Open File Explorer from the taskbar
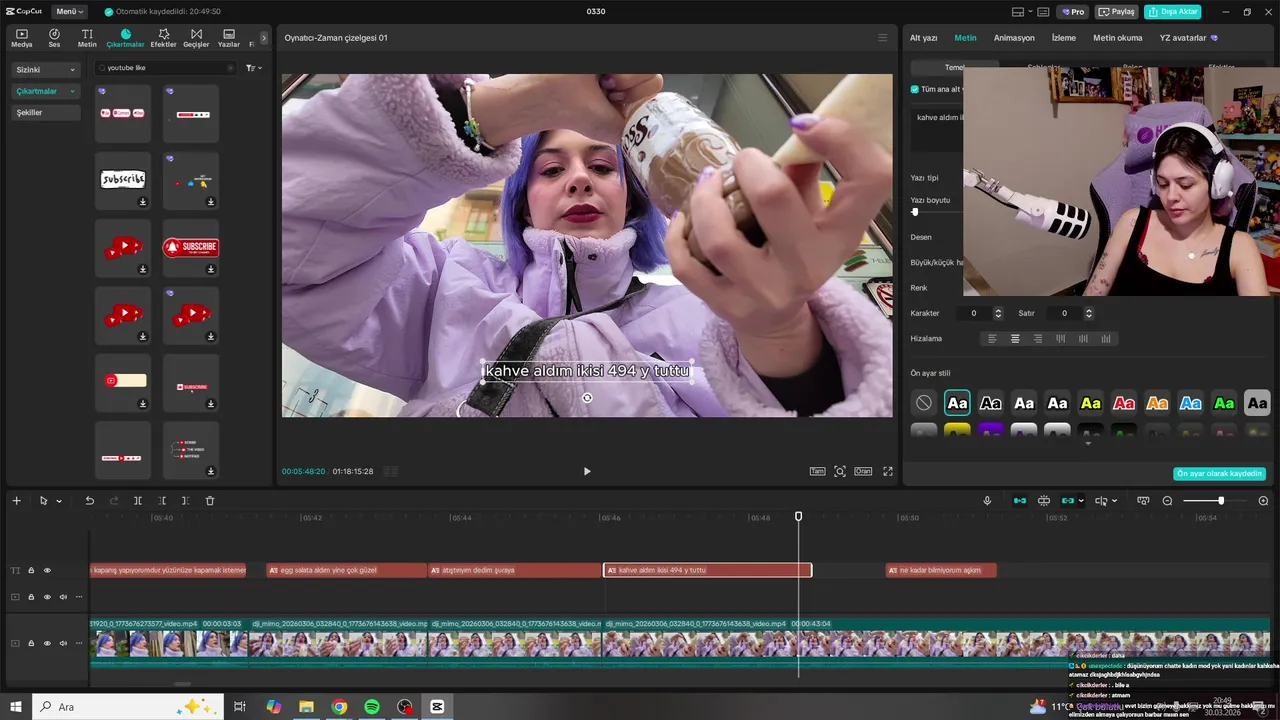1280x720 pixels. coord(306,707)
